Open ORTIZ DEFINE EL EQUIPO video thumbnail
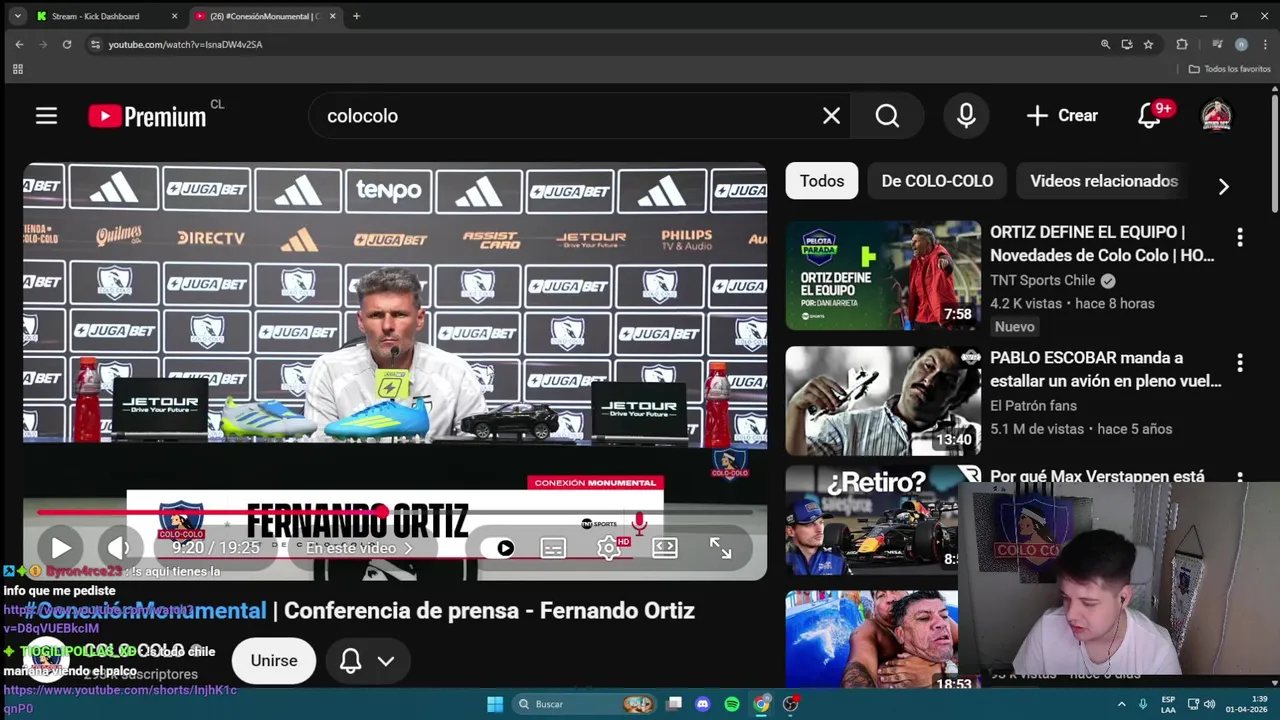The image size is (1280, 720). point(883,275)
